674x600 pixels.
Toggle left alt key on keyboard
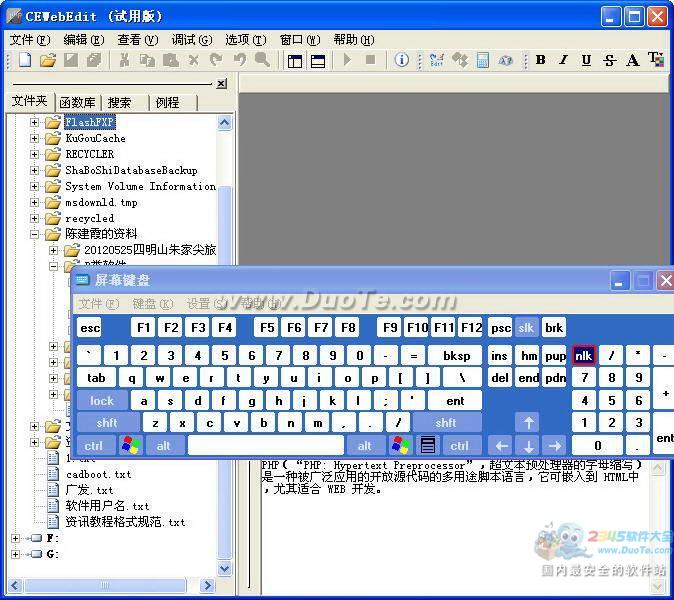tap(165, 445)
